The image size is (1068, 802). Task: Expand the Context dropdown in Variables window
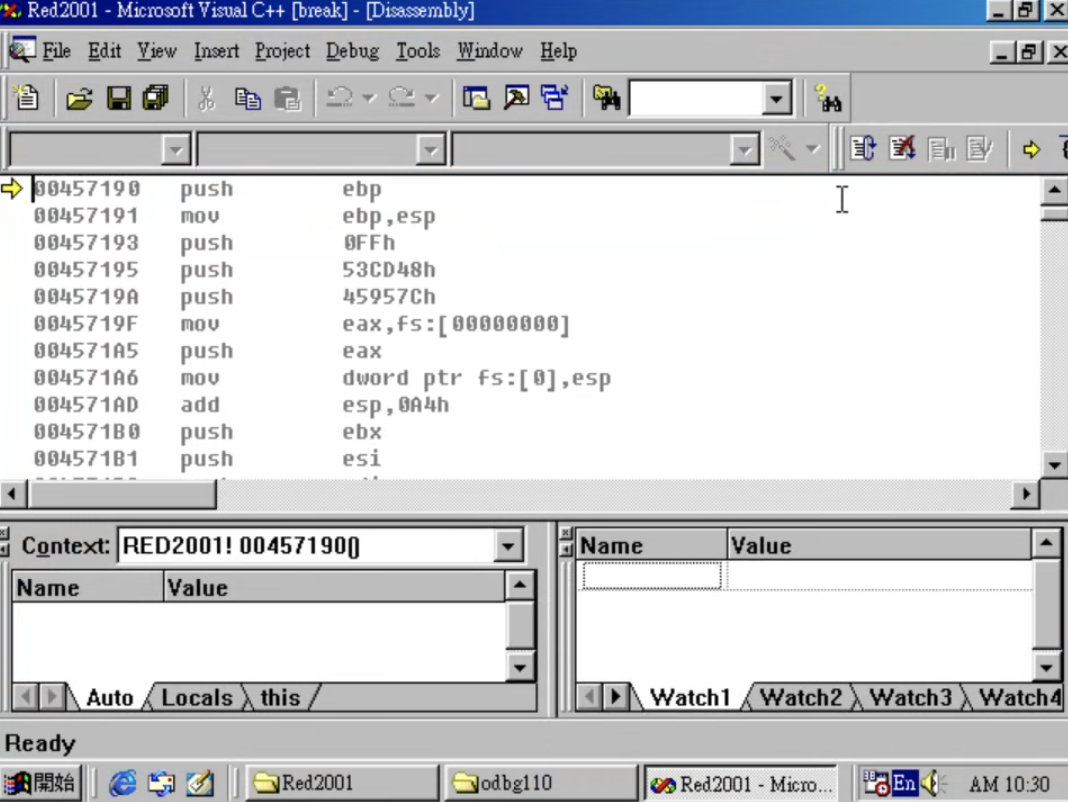point(507,546)
